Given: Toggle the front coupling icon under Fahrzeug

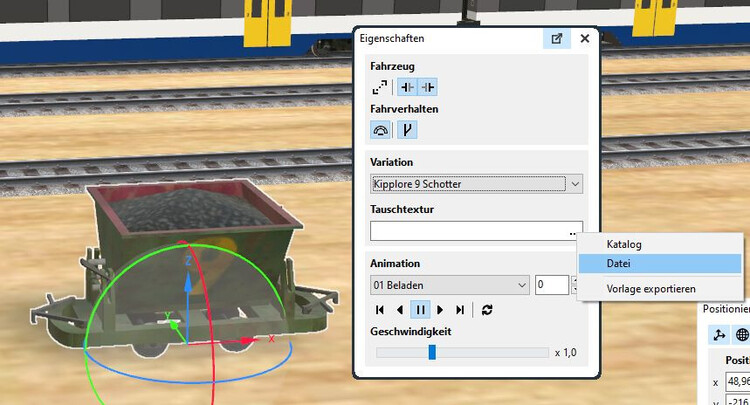Looking at the screenshot, I should [x=408, y=88].
